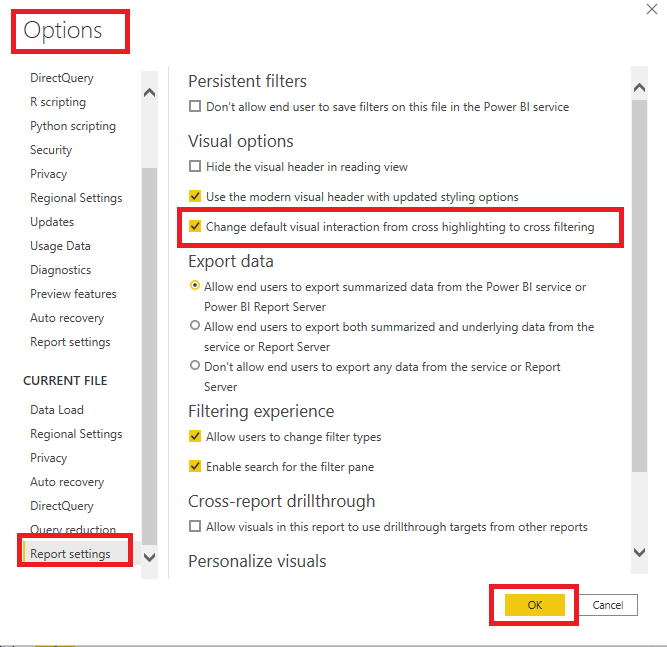This screenshot has width=667, height=647.
Task: Toggle Enable search for the filter pane
Action: coord(195,466)
